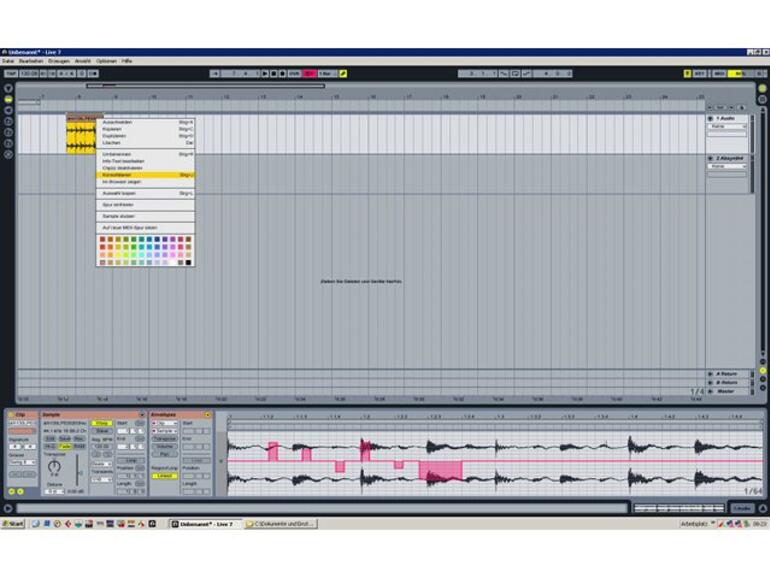Click the Windows Start button
The width and height of the screenshot is (770, 578).
[x=13, y=523]
